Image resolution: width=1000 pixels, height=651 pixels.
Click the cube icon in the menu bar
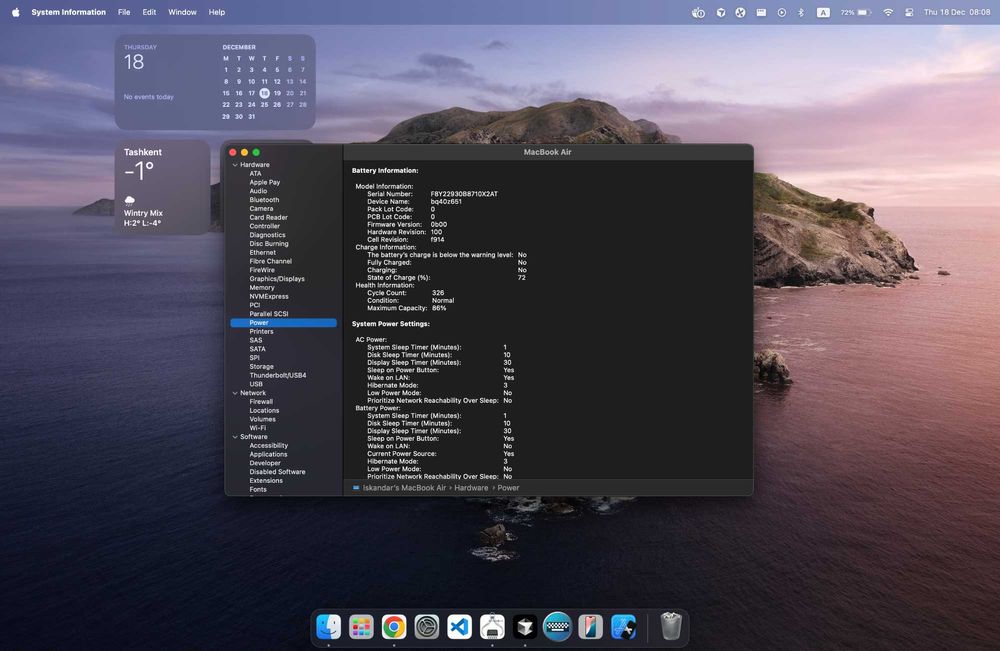[x=721, y=12]
